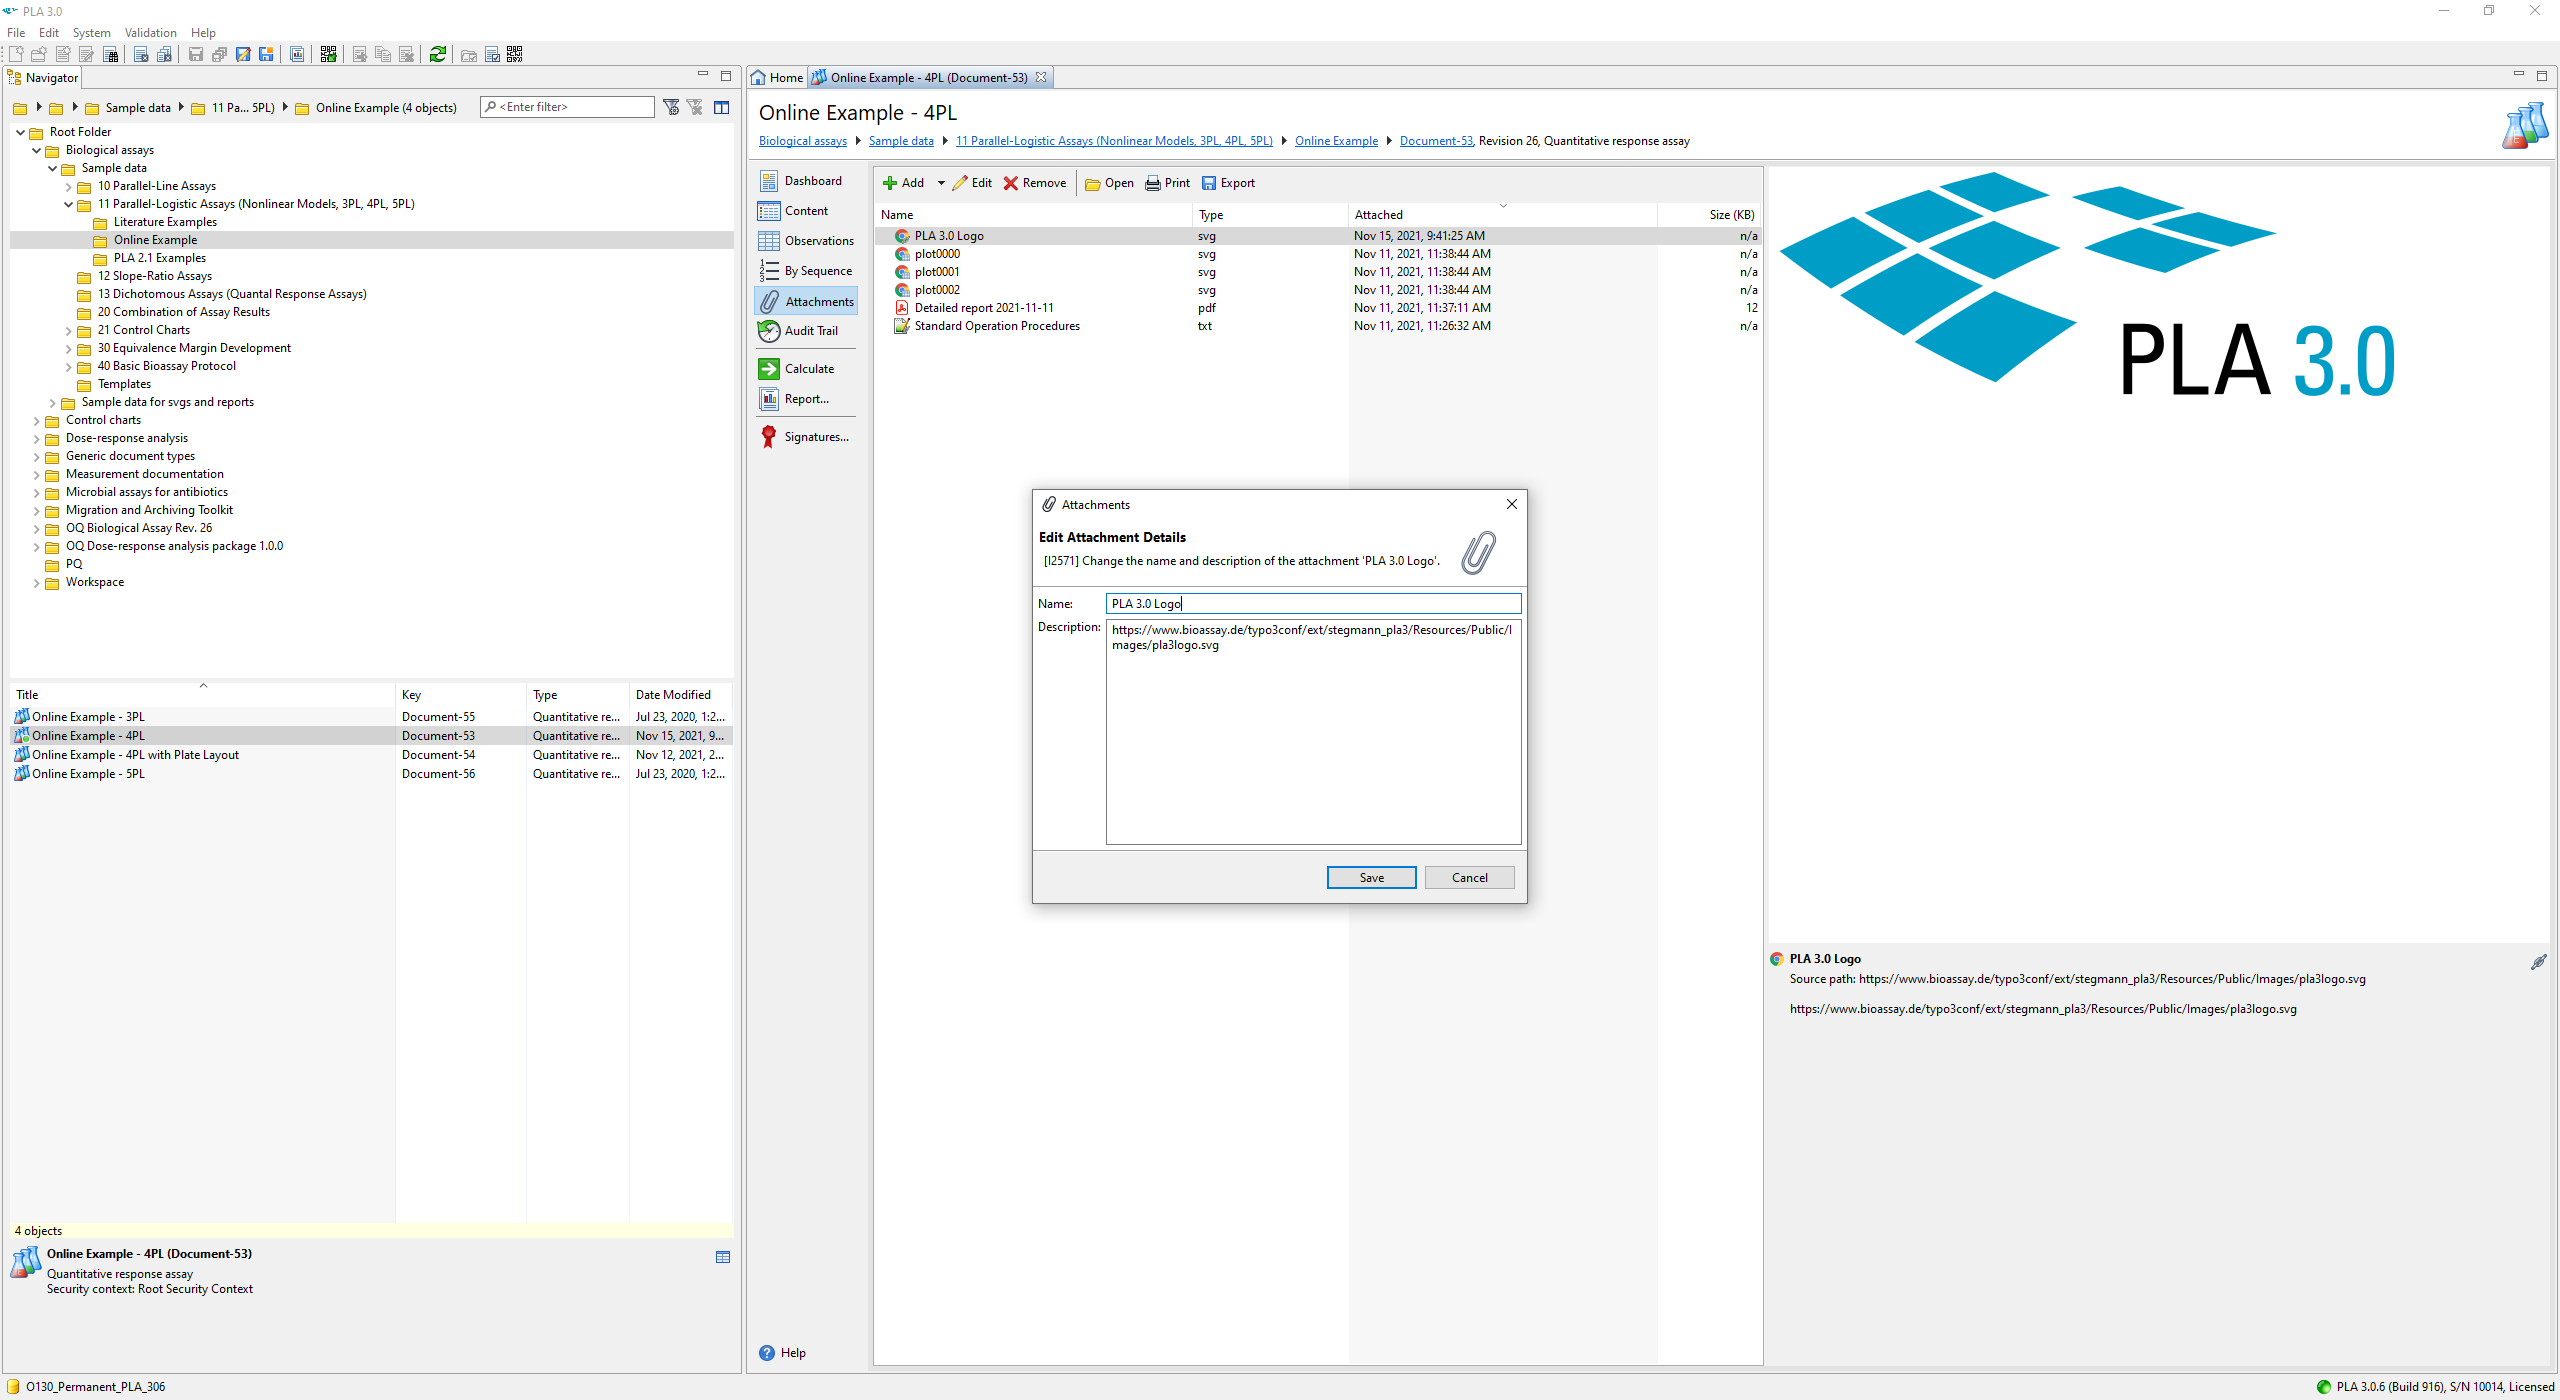Click the blue edit-with-pencil toolbar icon

pos(243,54)
